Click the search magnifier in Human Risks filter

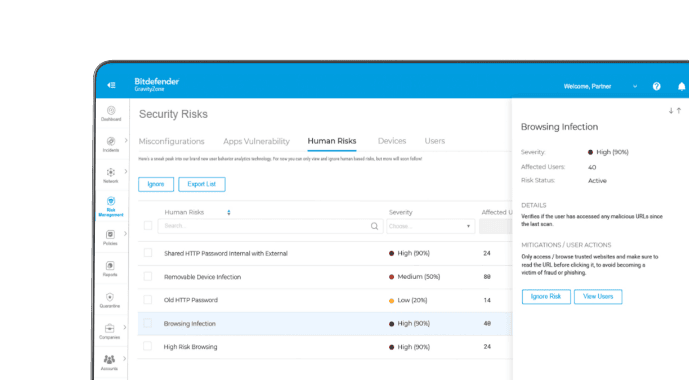click(374, 226)
